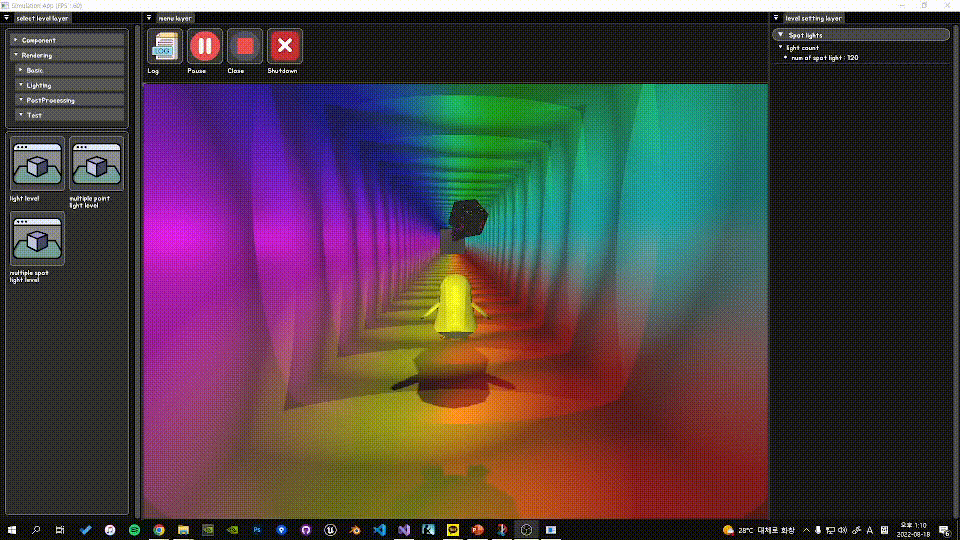
Task: Open KakaoTalk from the taskbar
Action: coord(452,530)
